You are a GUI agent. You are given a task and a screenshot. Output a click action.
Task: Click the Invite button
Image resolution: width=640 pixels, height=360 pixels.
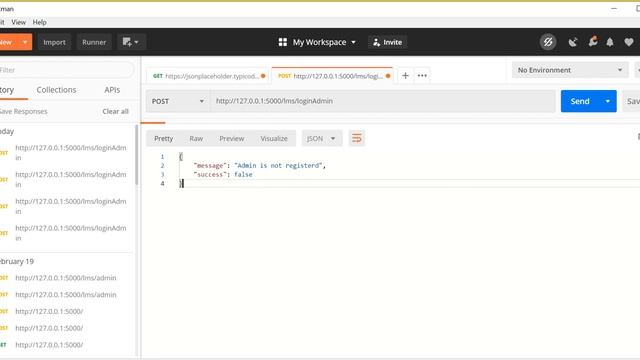[x=387, y=42]
